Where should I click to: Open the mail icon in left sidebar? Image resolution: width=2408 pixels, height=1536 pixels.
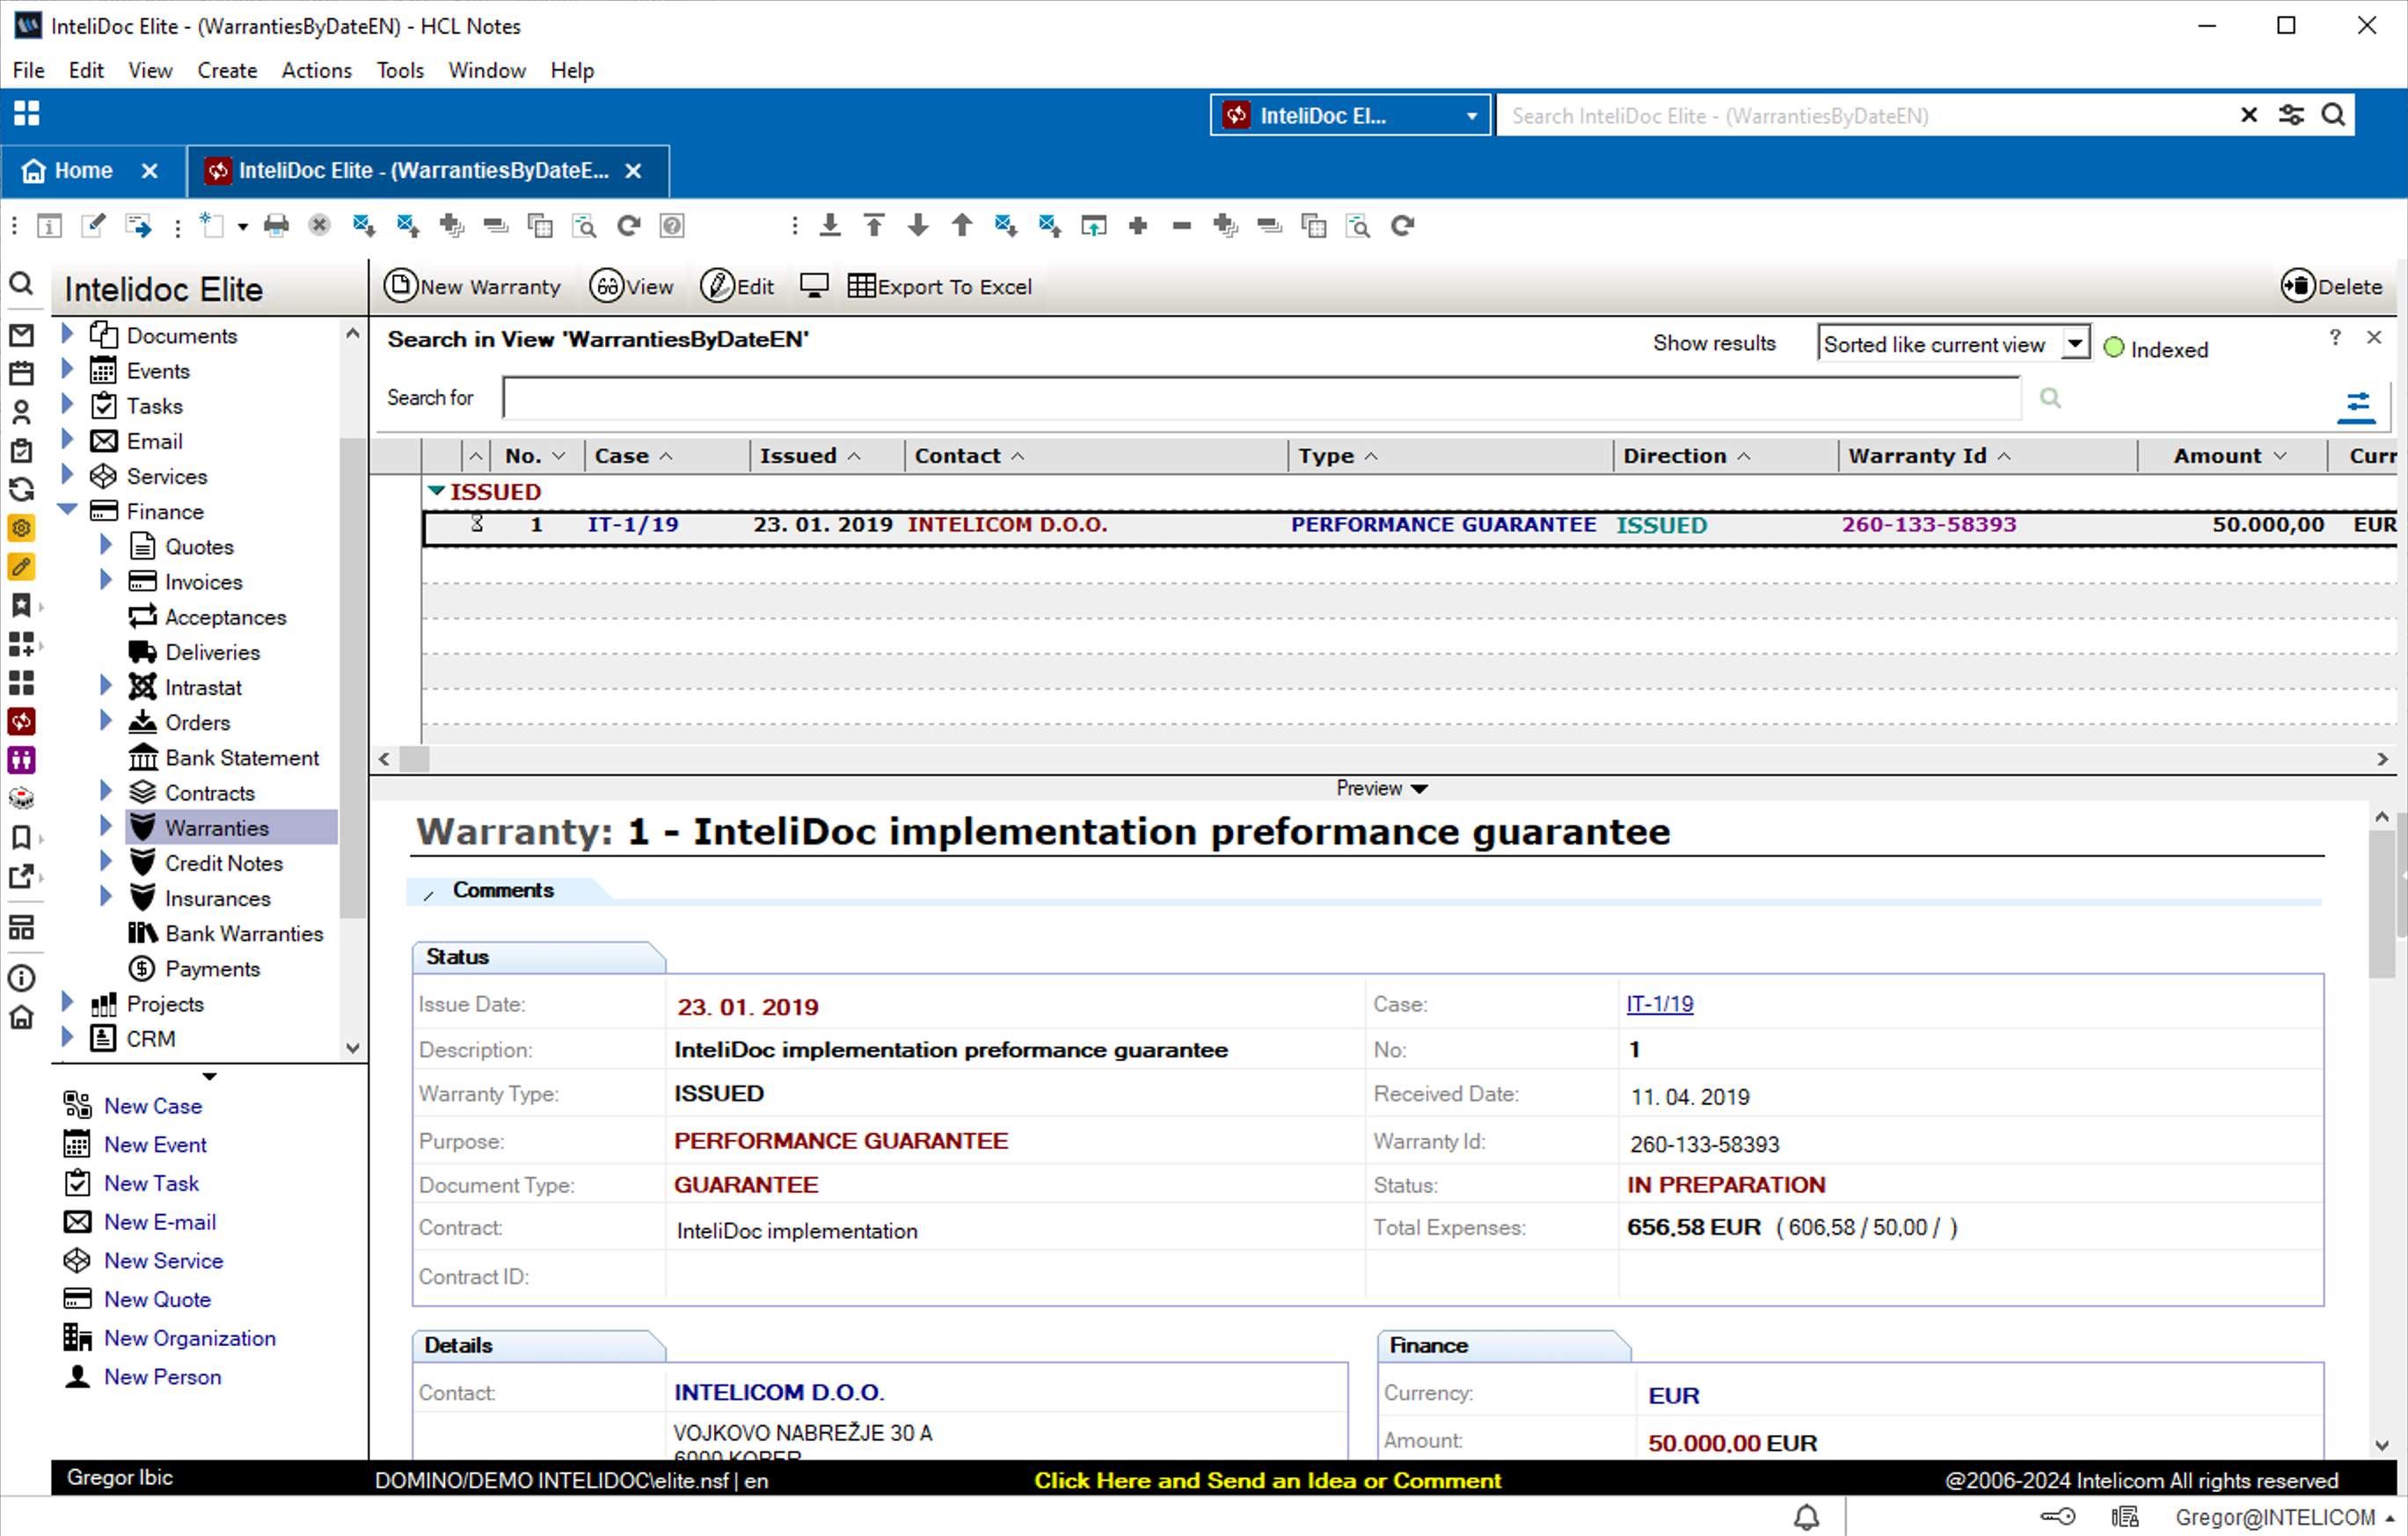pyautogui.click(x=21, y=335)
